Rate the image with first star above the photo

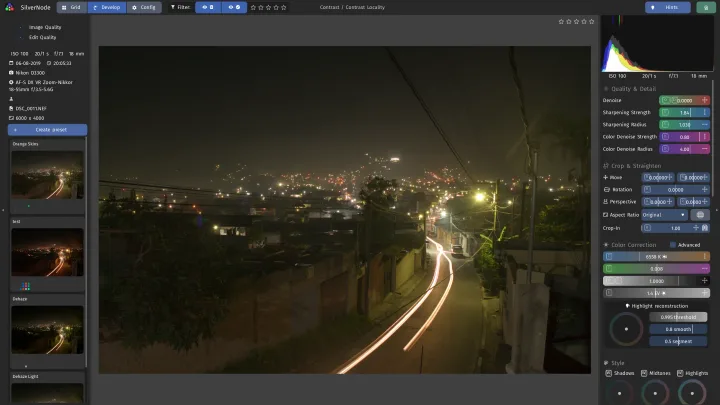pyautogui.click(x=561, y=22)
